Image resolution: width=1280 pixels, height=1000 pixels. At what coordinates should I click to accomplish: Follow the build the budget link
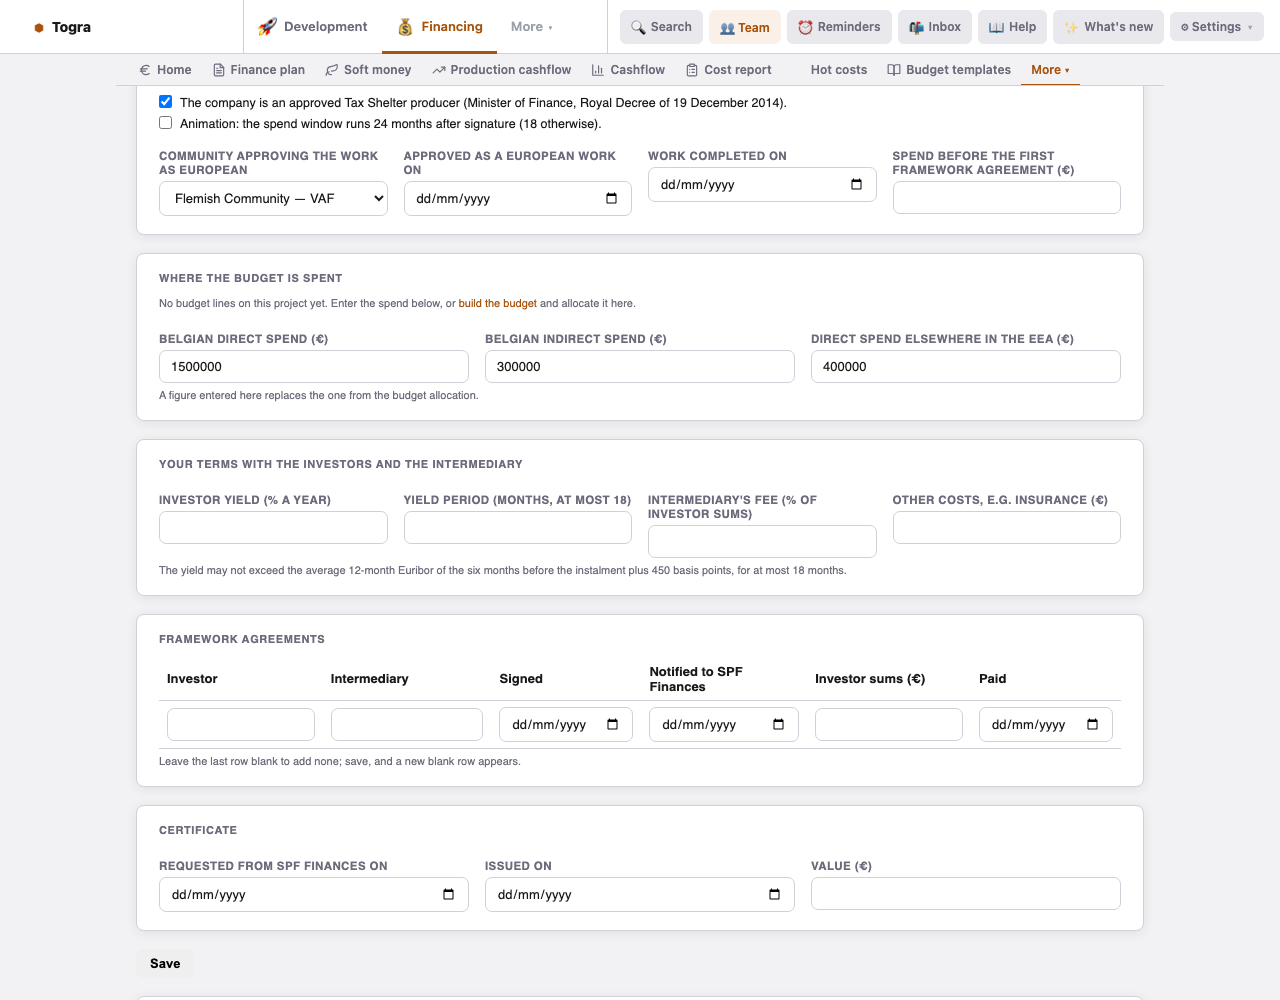click(497, 303)
